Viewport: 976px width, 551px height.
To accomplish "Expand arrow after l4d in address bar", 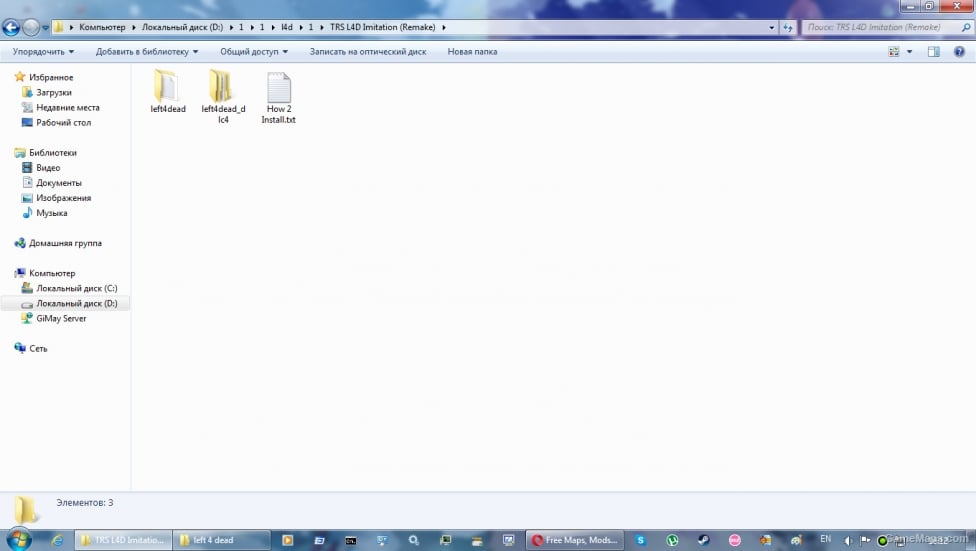I will [301, 27].
